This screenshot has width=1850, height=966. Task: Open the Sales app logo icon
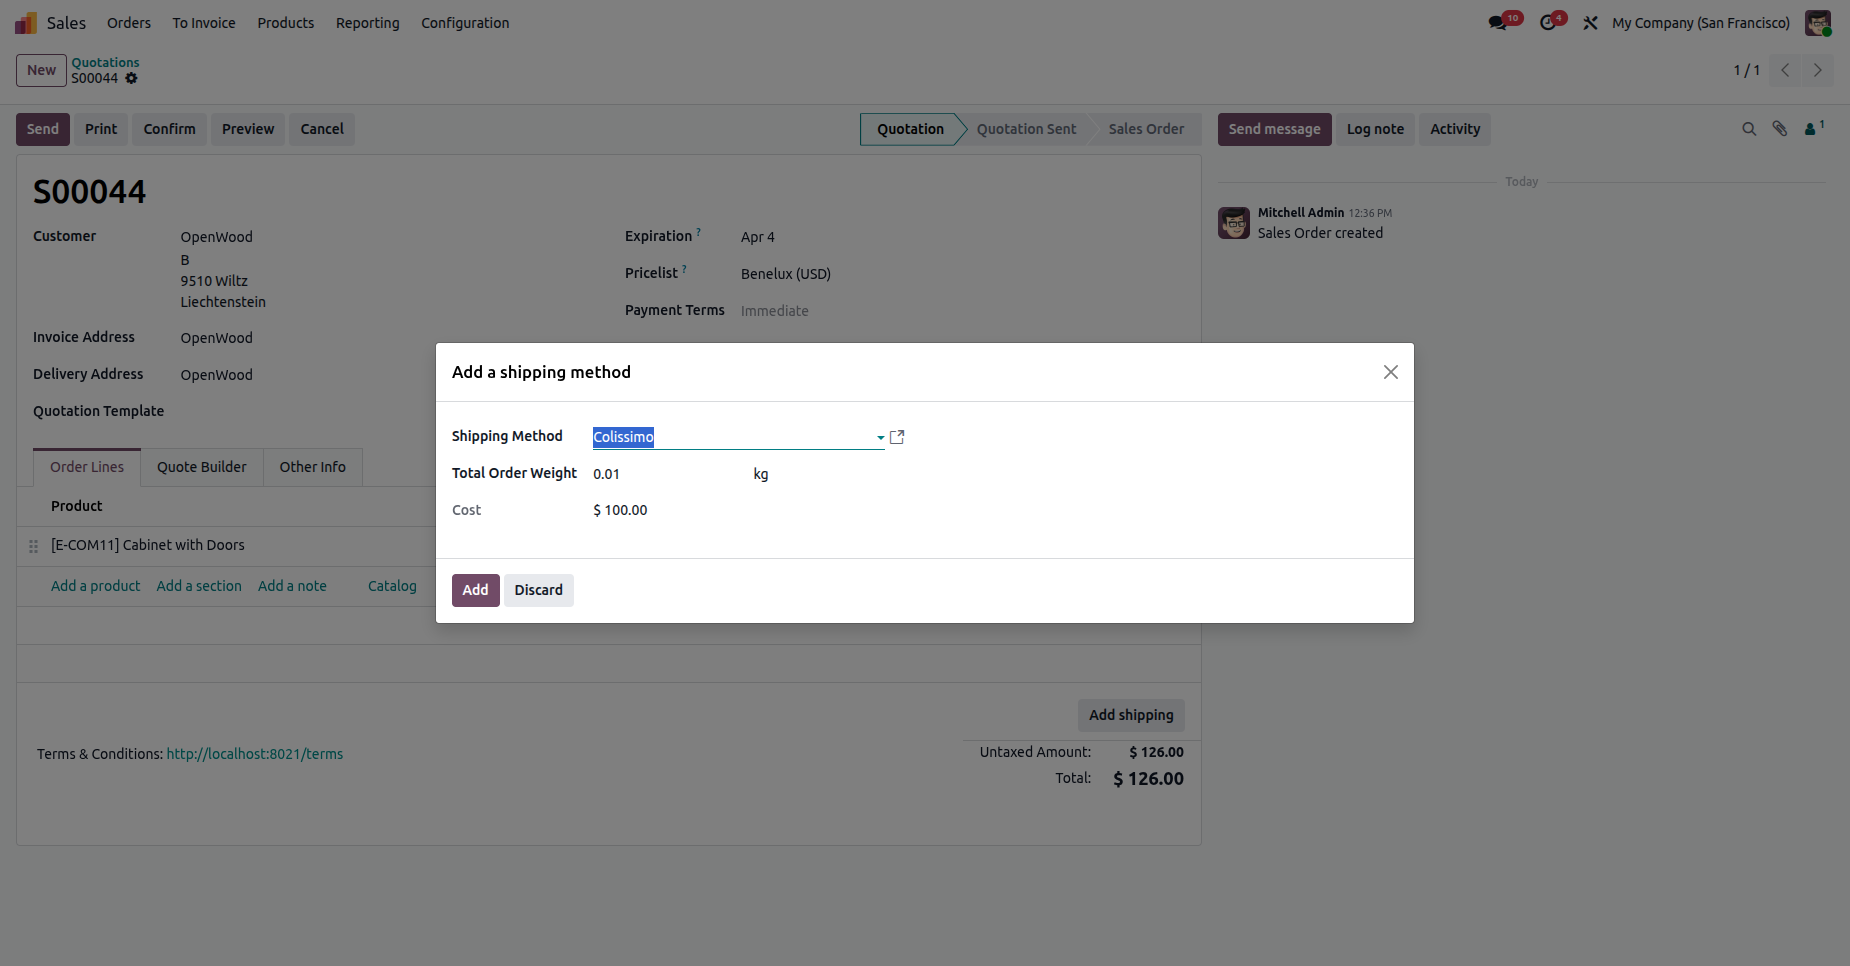tap(26, 23)
